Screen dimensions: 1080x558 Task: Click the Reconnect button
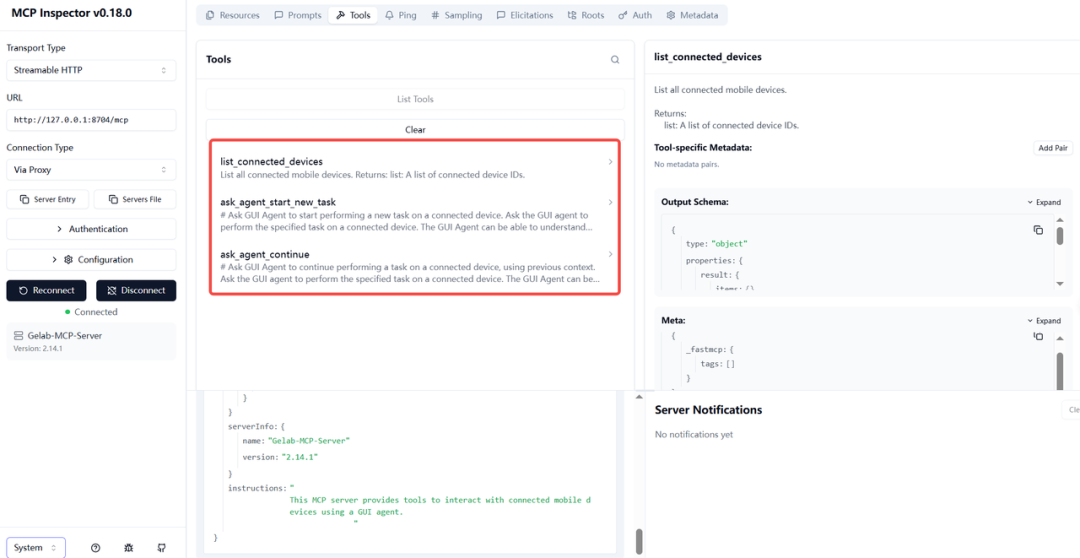pos(48,291)
